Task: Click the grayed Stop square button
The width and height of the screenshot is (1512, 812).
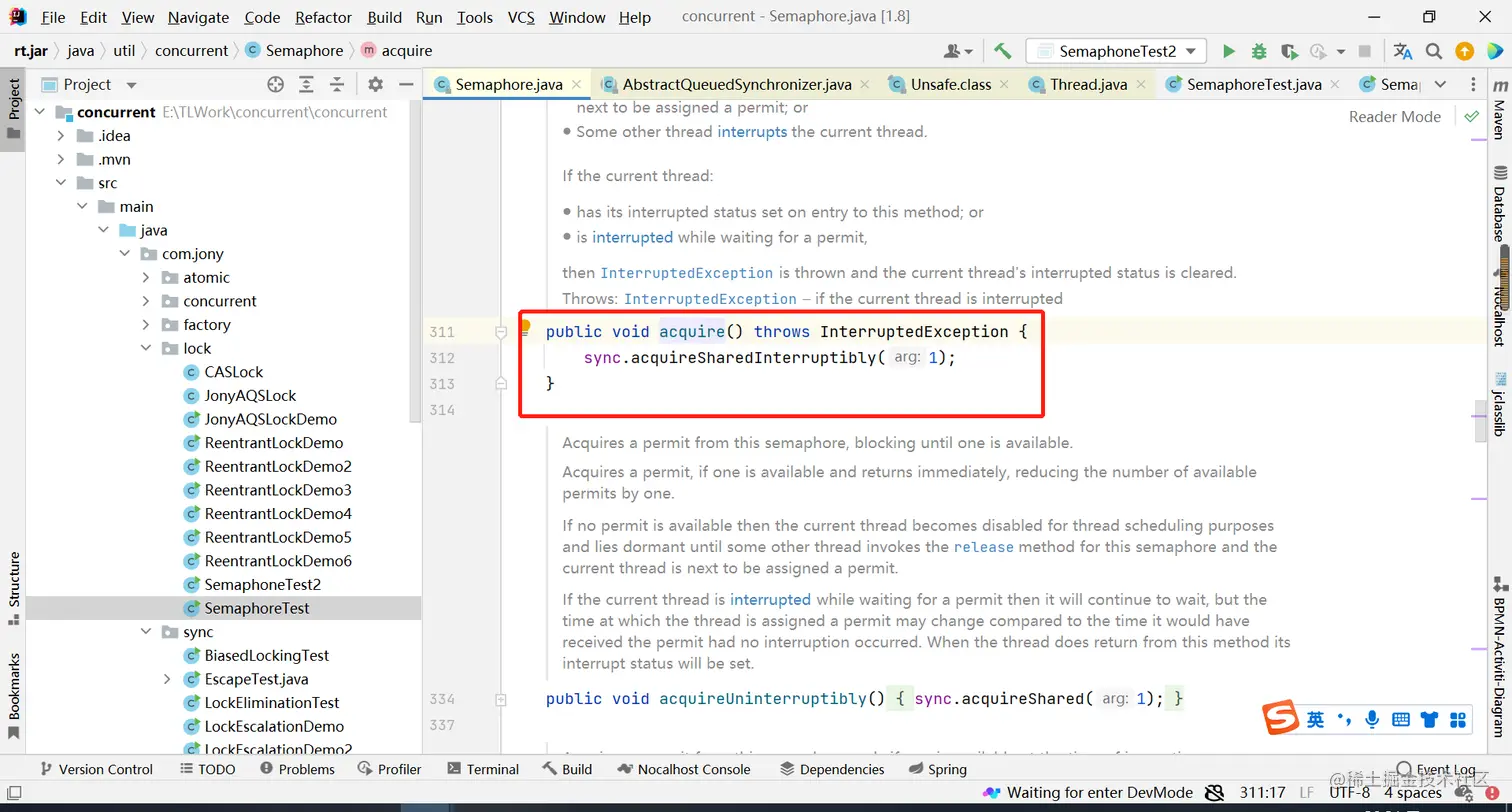Action: (1365, 51)
